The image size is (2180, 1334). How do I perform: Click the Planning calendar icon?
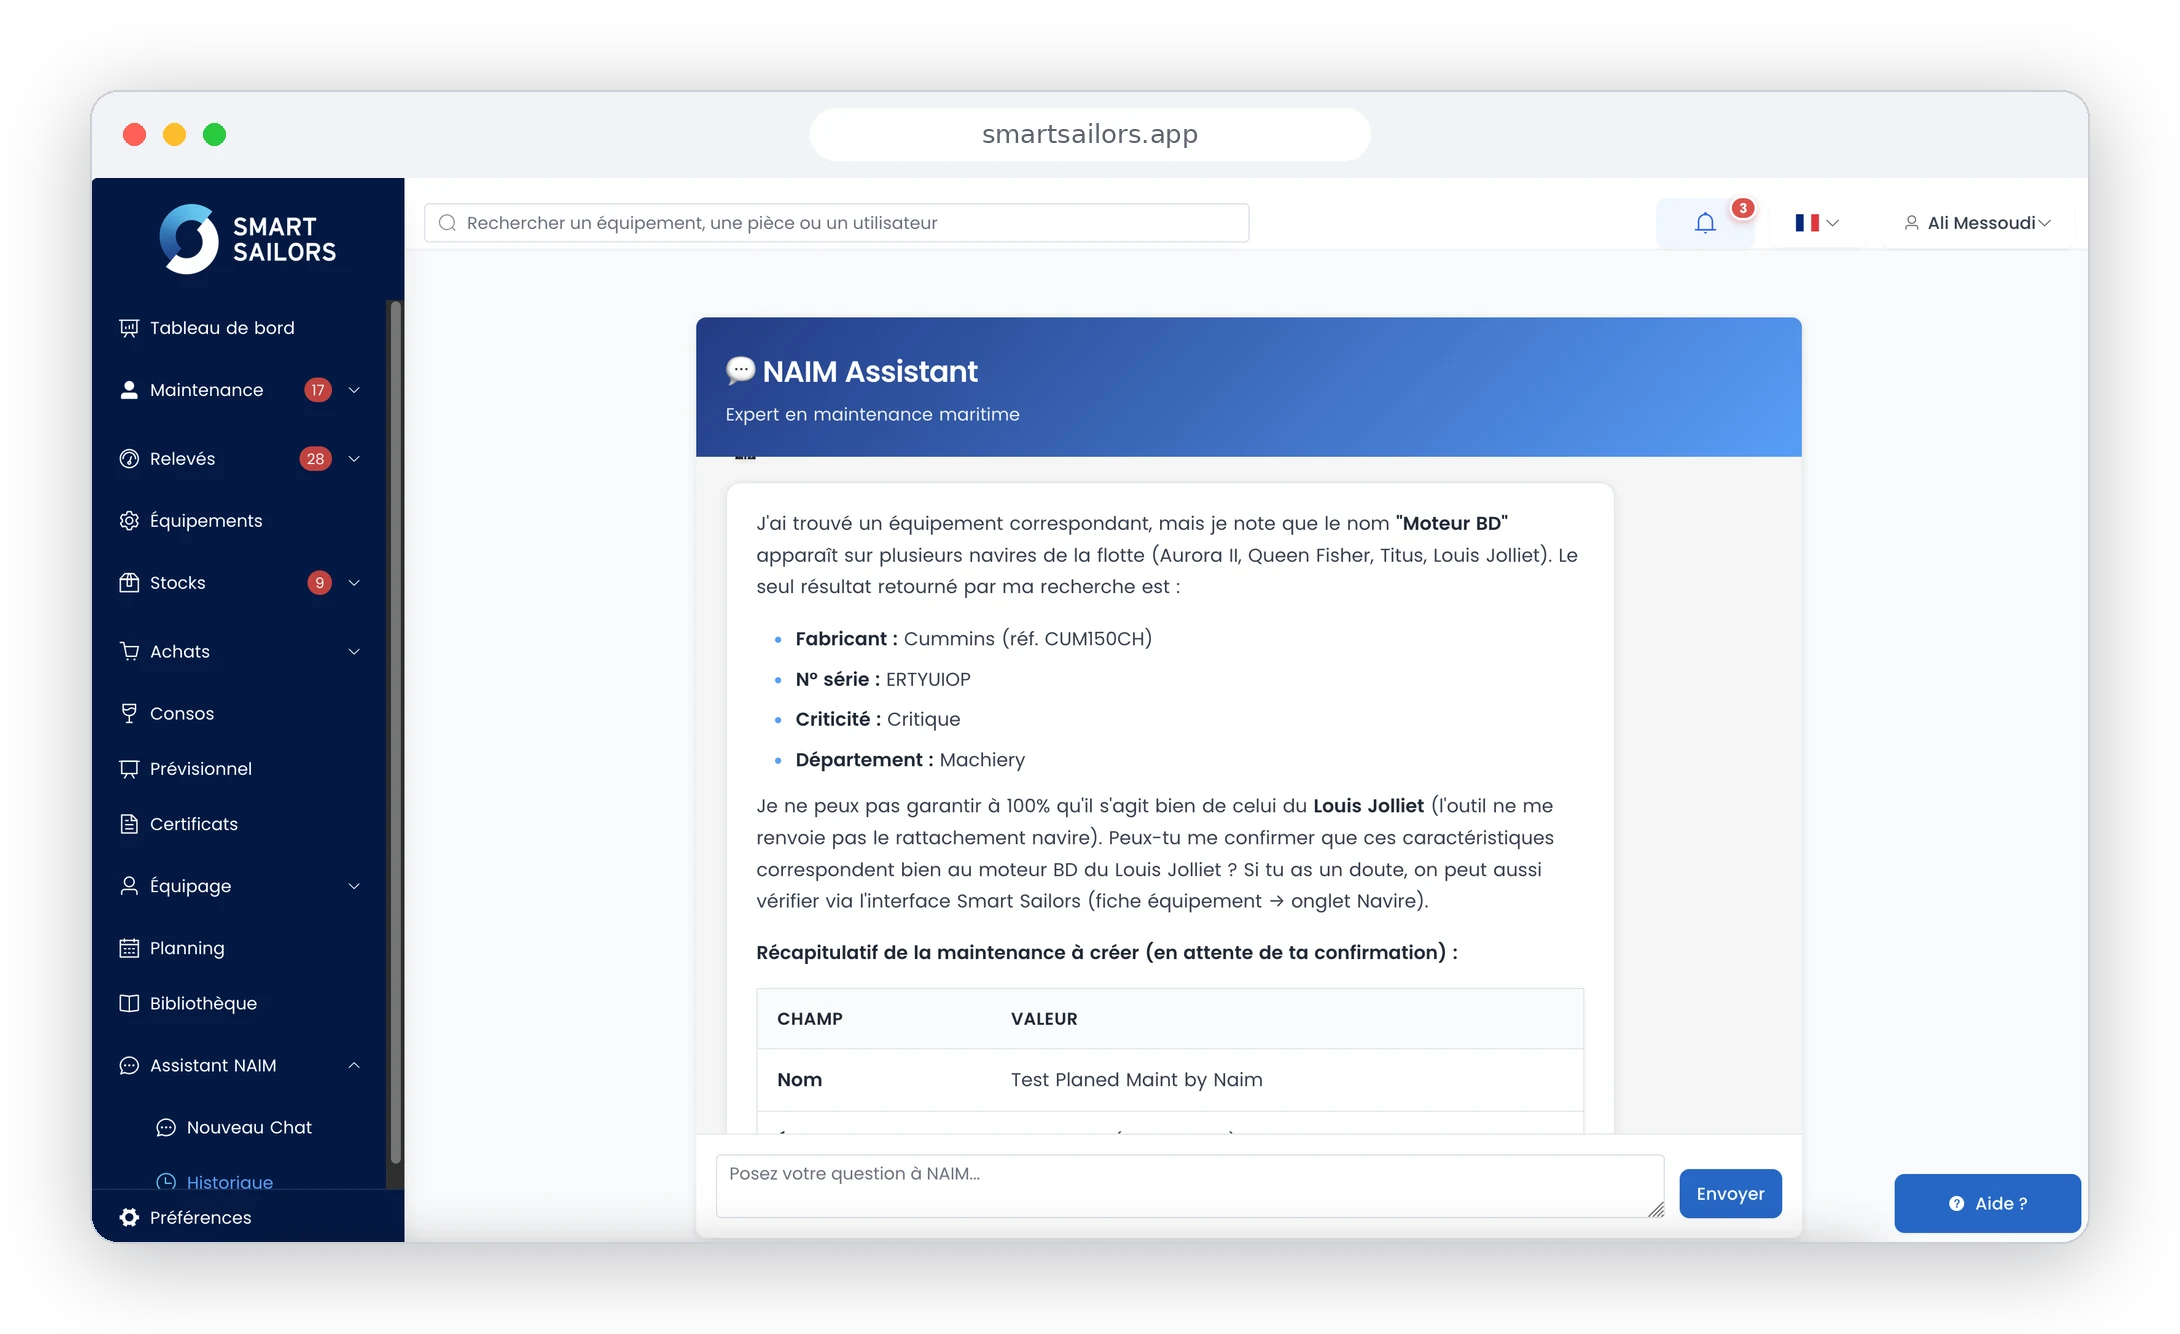(x=129, y=948)
